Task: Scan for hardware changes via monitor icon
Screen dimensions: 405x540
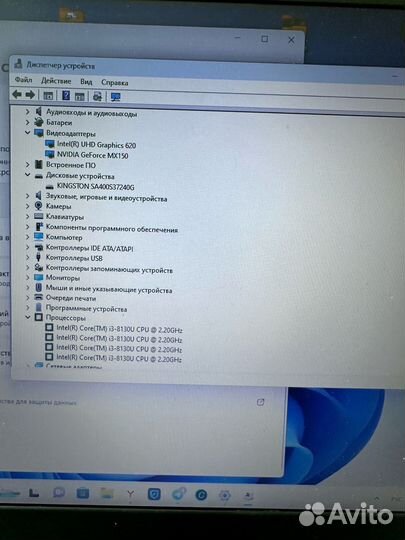Action: 115,97
